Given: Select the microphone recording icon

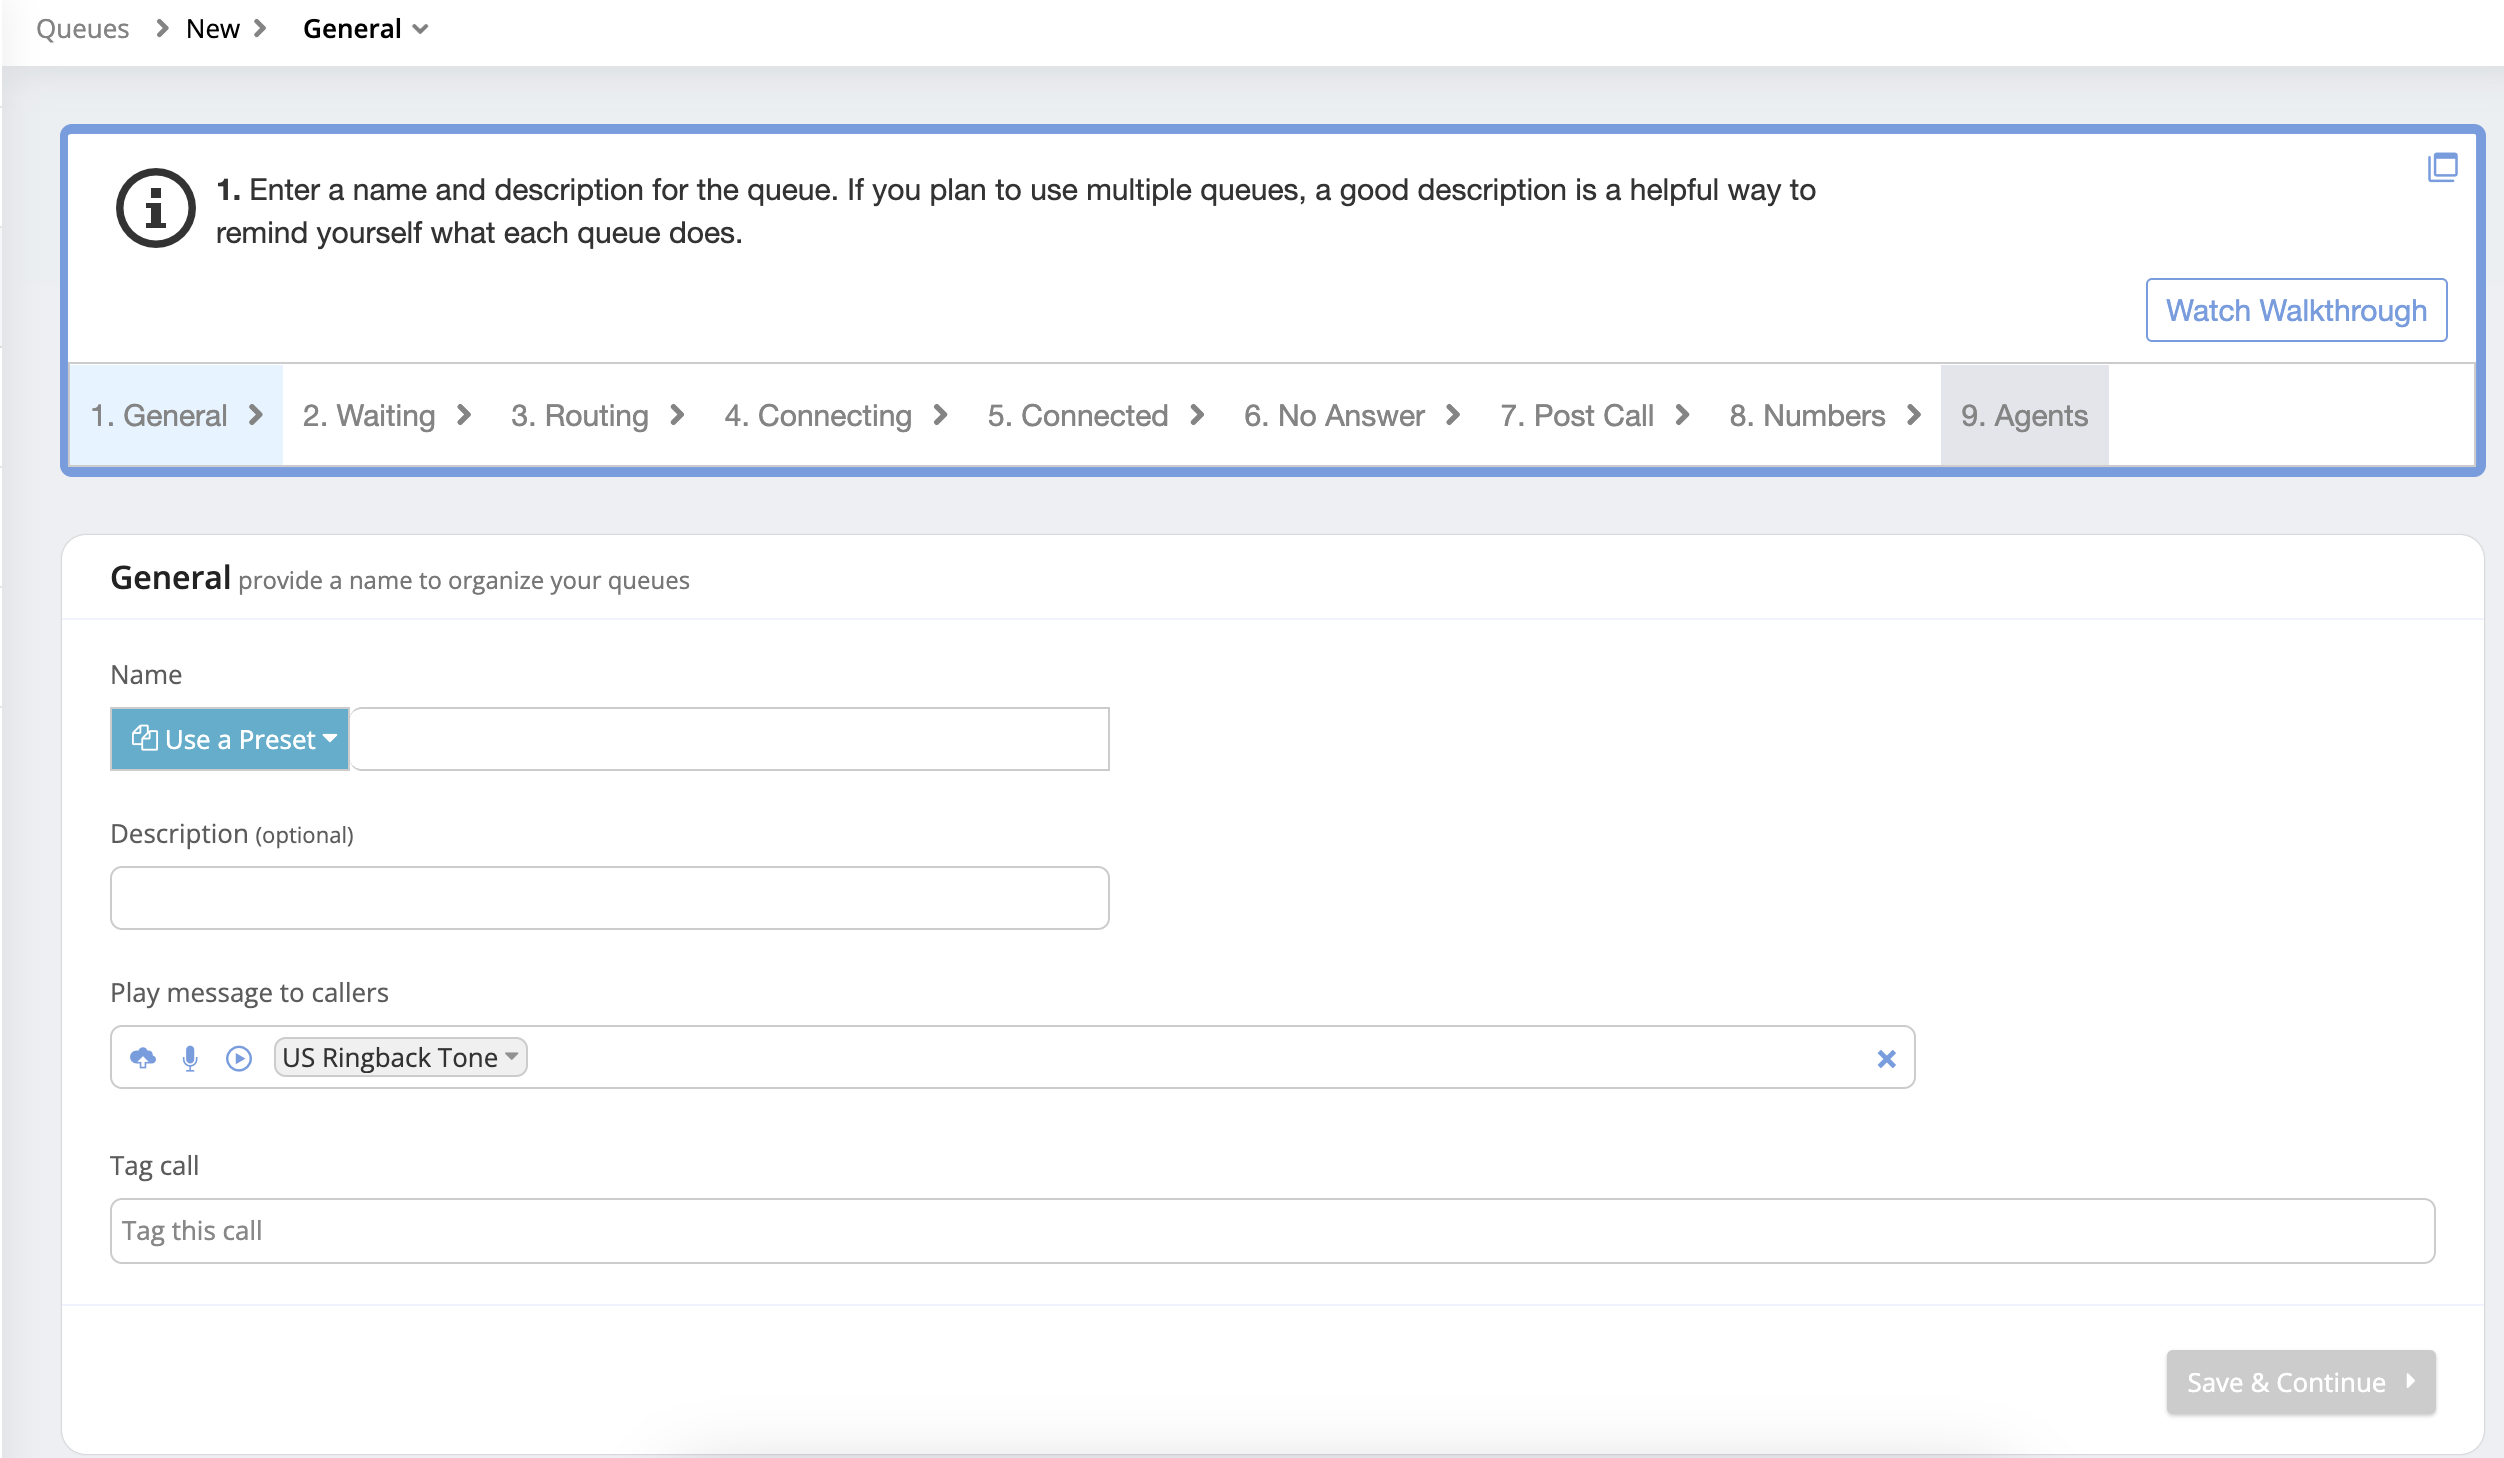Looking at the screenshot, I should tap(189, 1057).
